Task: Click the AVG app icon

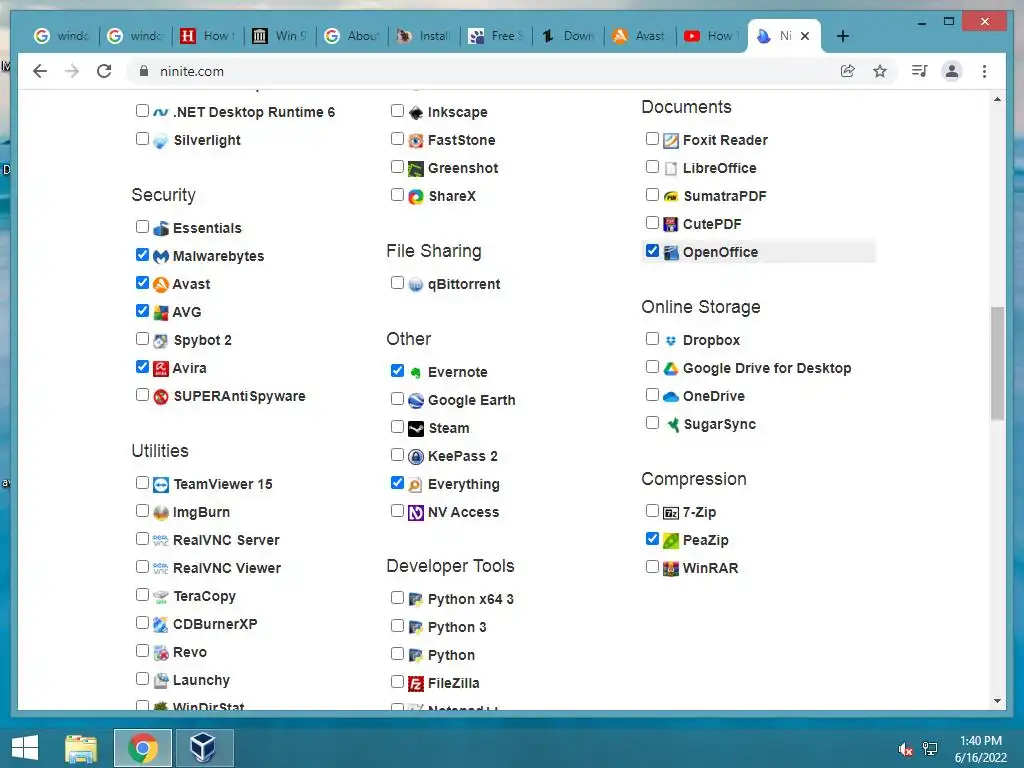Action: pyautogui.click(x=161, y=313)
